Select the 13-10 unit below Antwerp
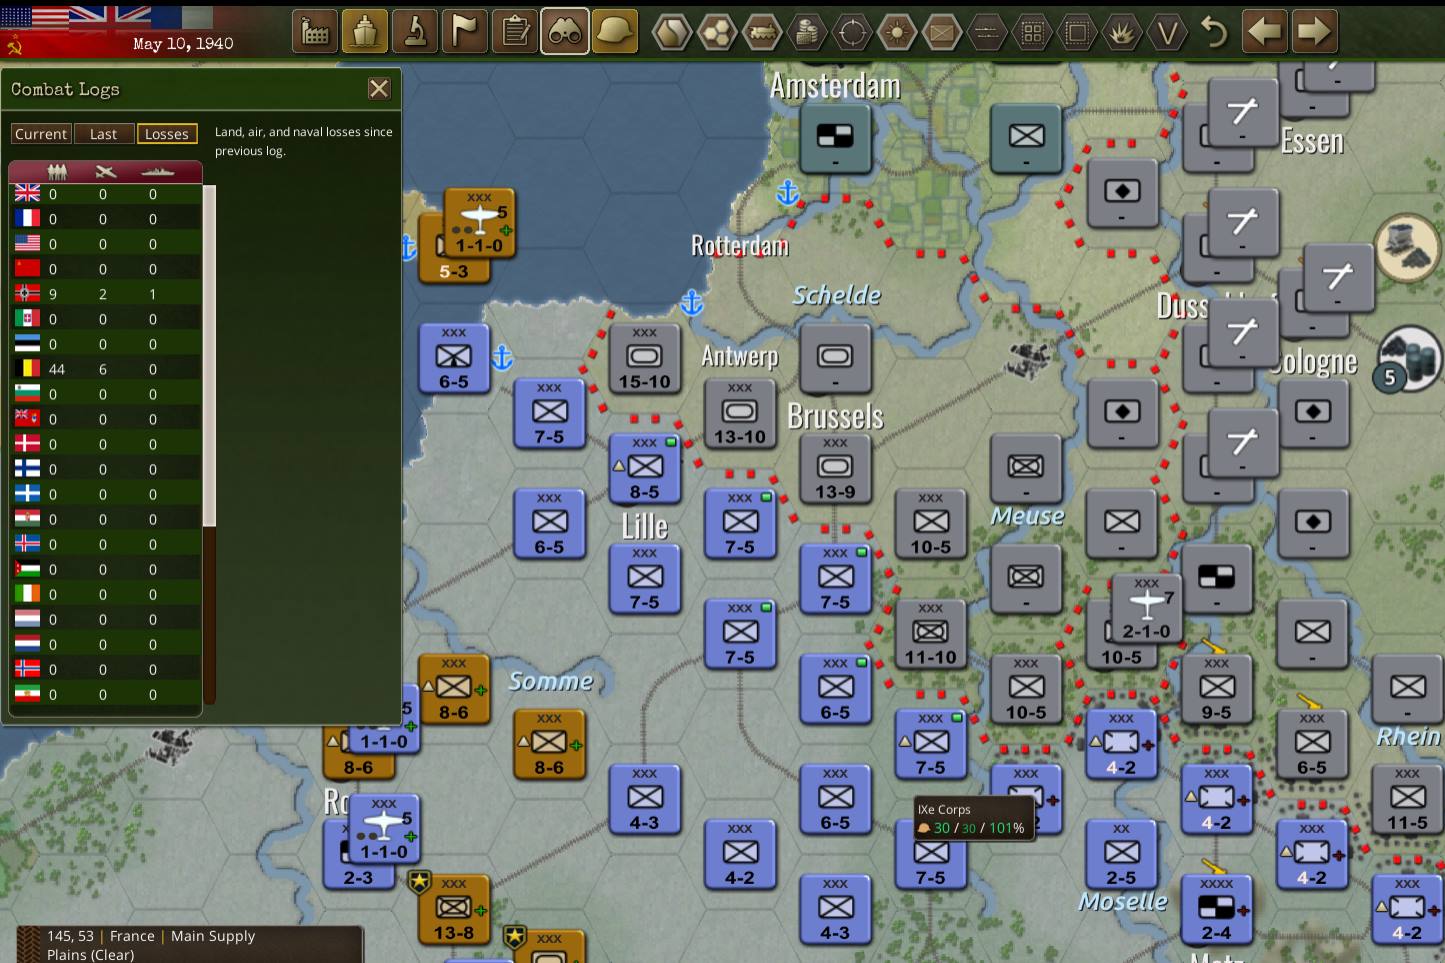This screenshot has width=1445, height=963. click(740, 413)
